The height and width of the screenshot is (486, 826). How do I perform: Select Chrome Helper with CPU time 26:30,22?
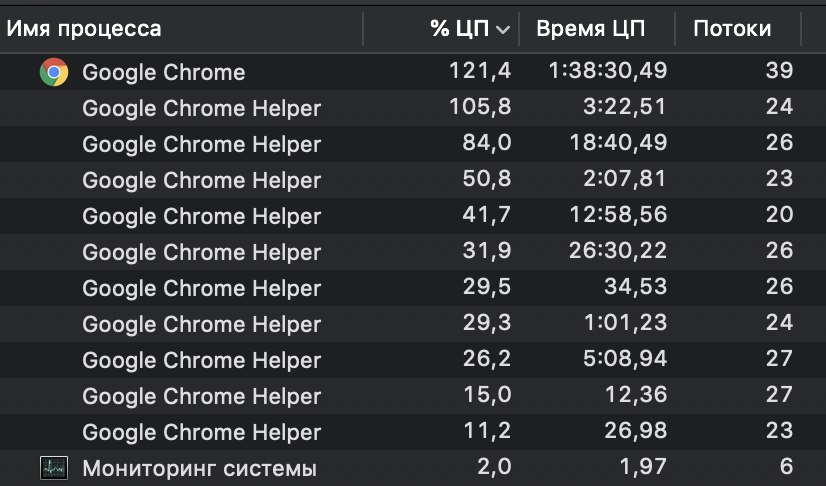tap(413, 252)
